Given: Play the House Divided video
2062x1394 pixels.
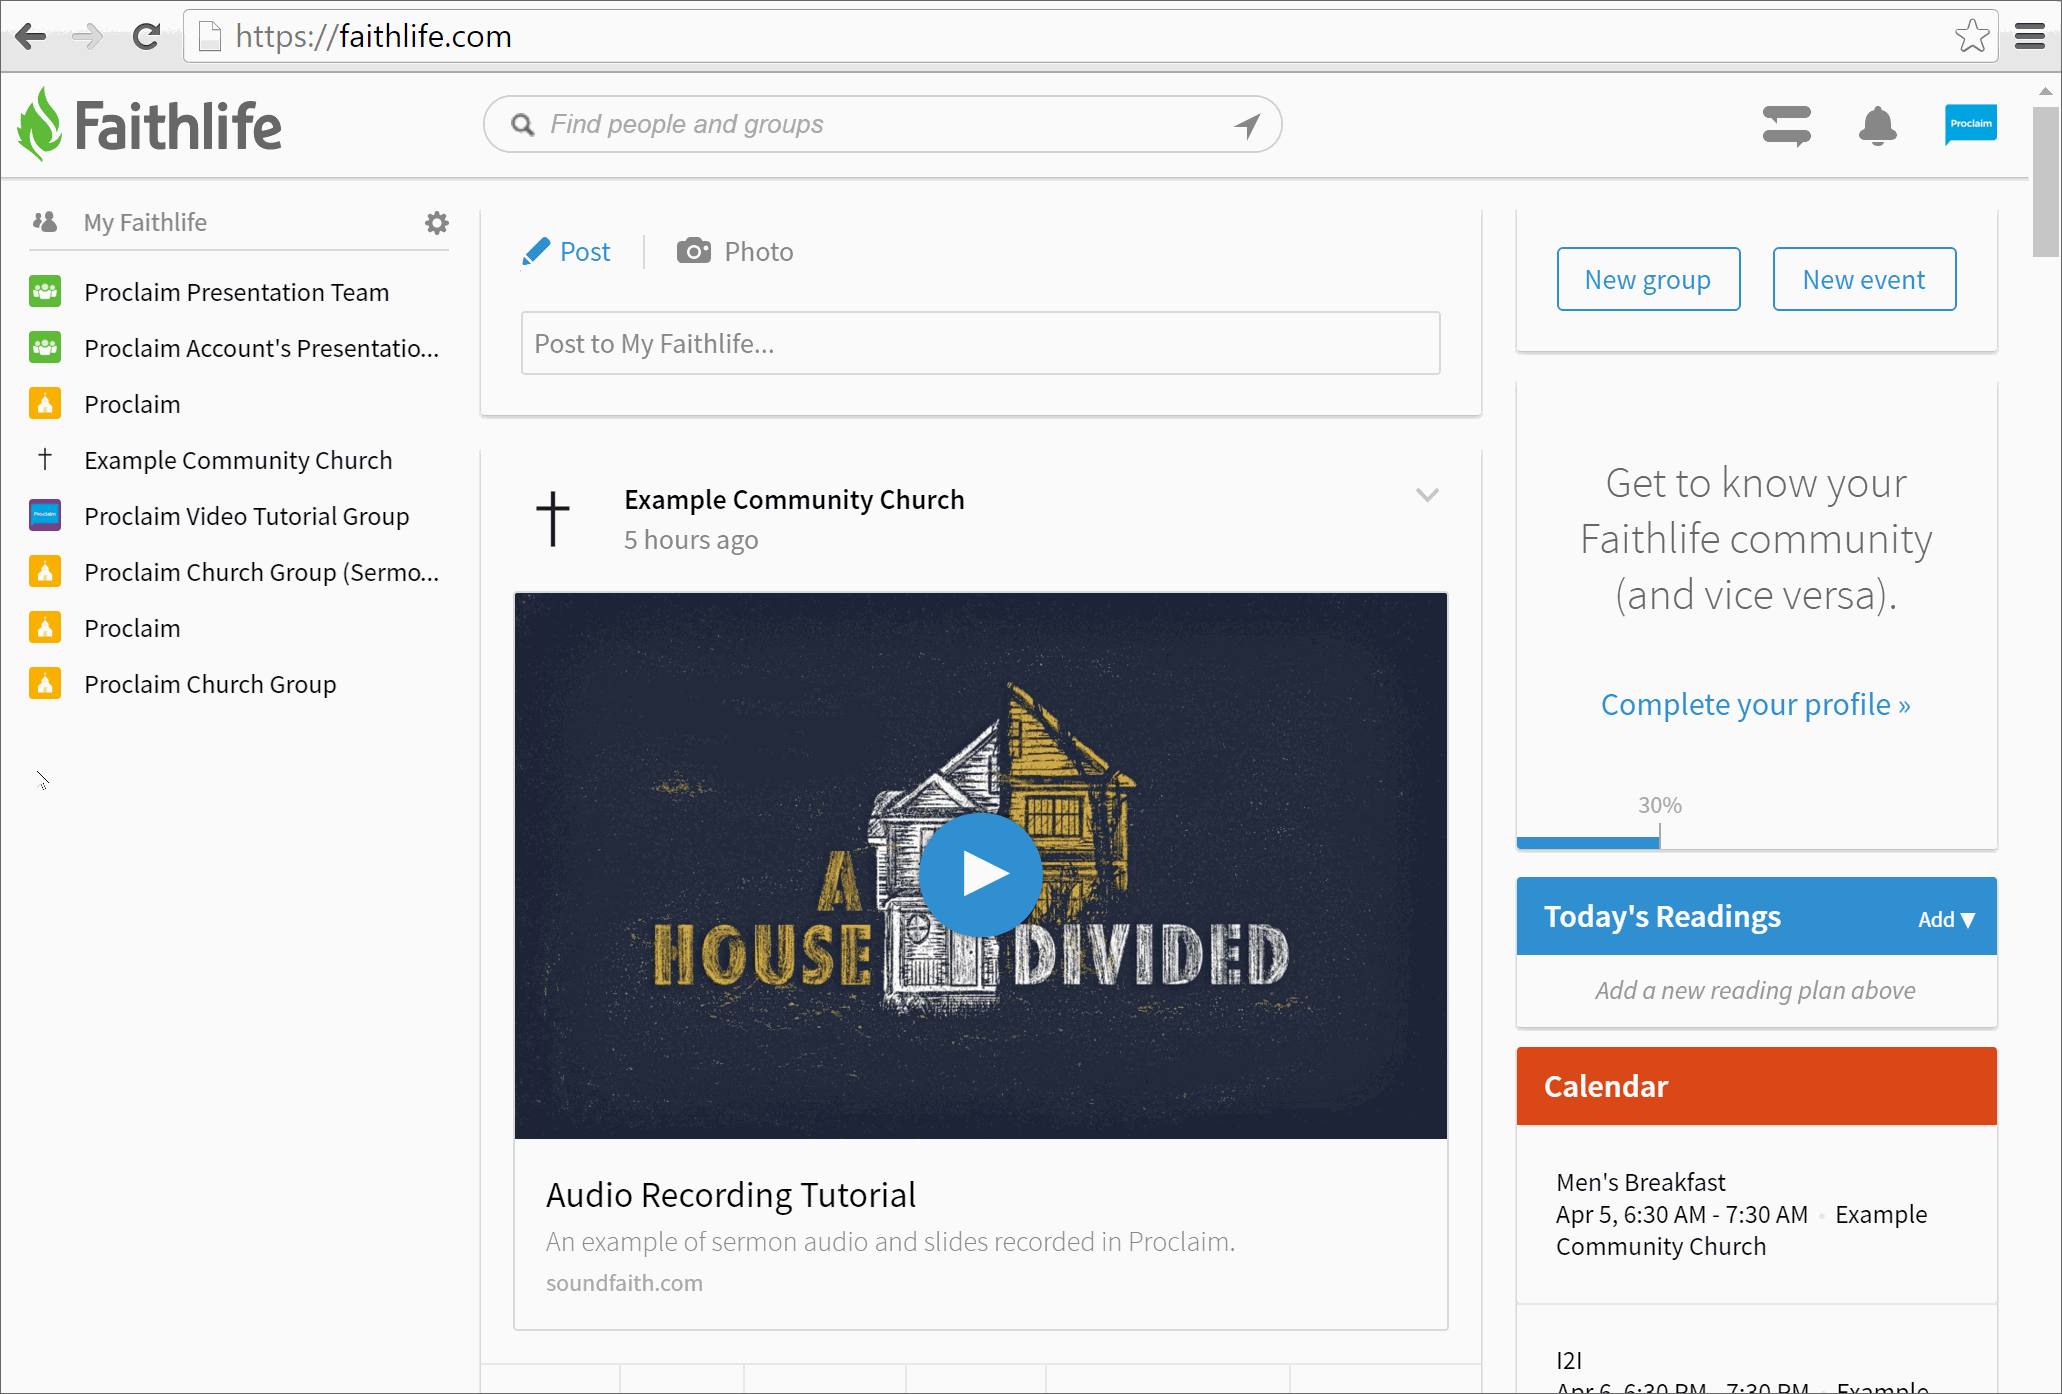Looking at the screenshot, I should [x=981, y=874].
